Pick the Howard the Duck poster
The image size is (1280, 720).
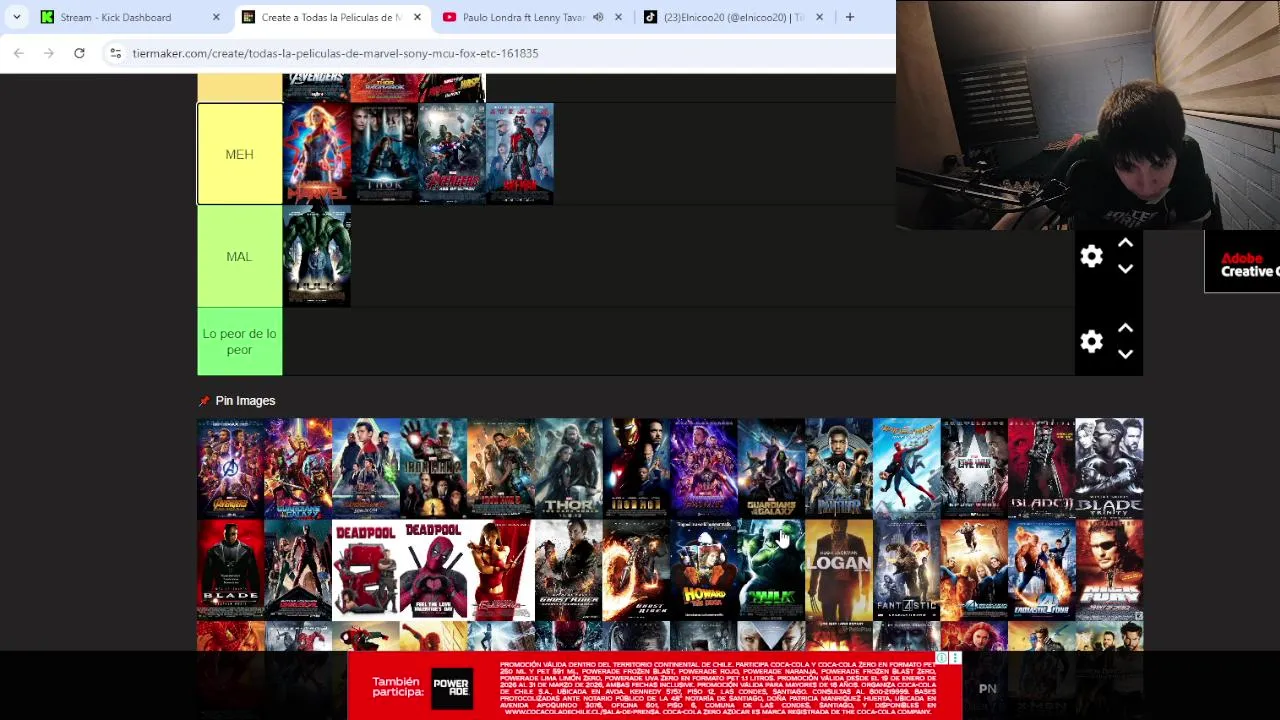click(703, 569)
